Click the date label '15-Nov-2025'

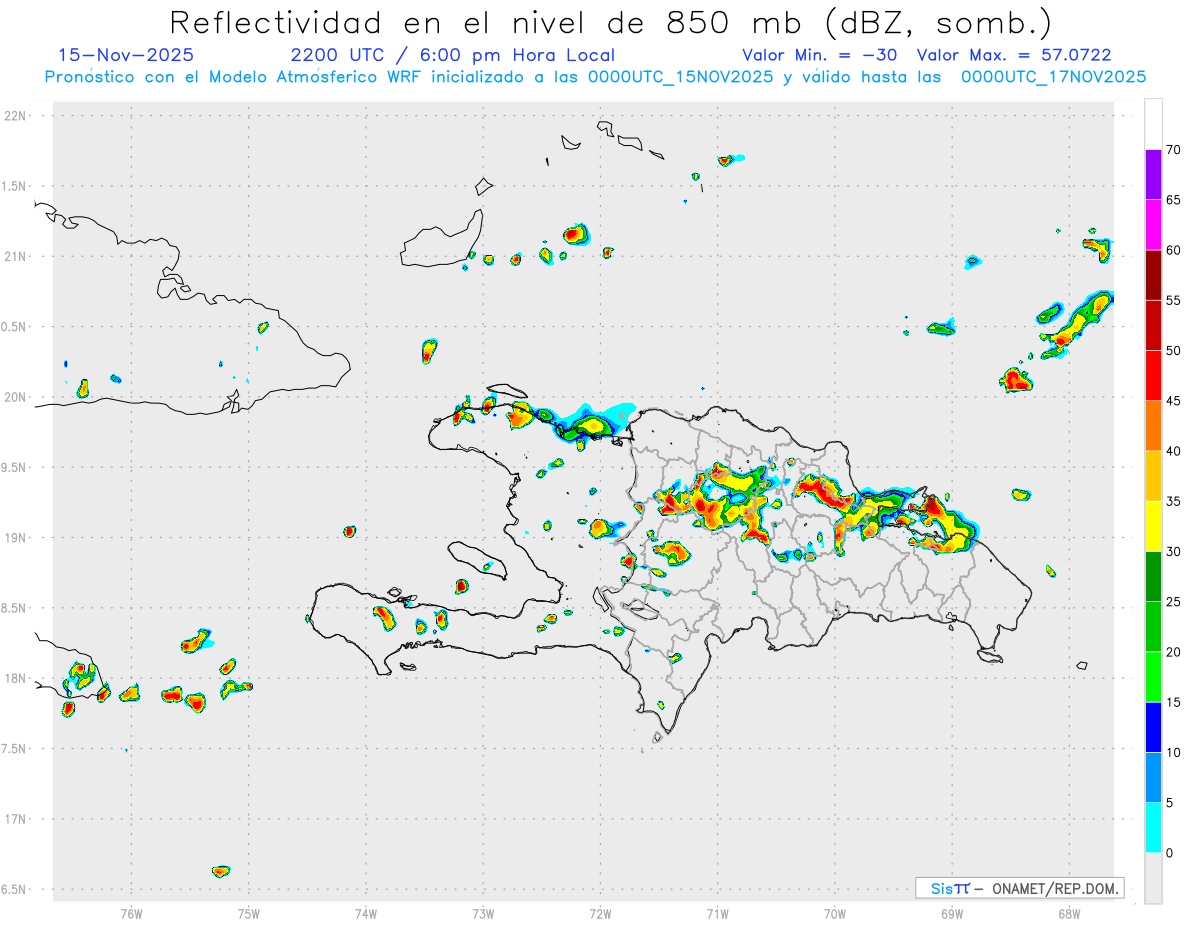tap(126, 55)
